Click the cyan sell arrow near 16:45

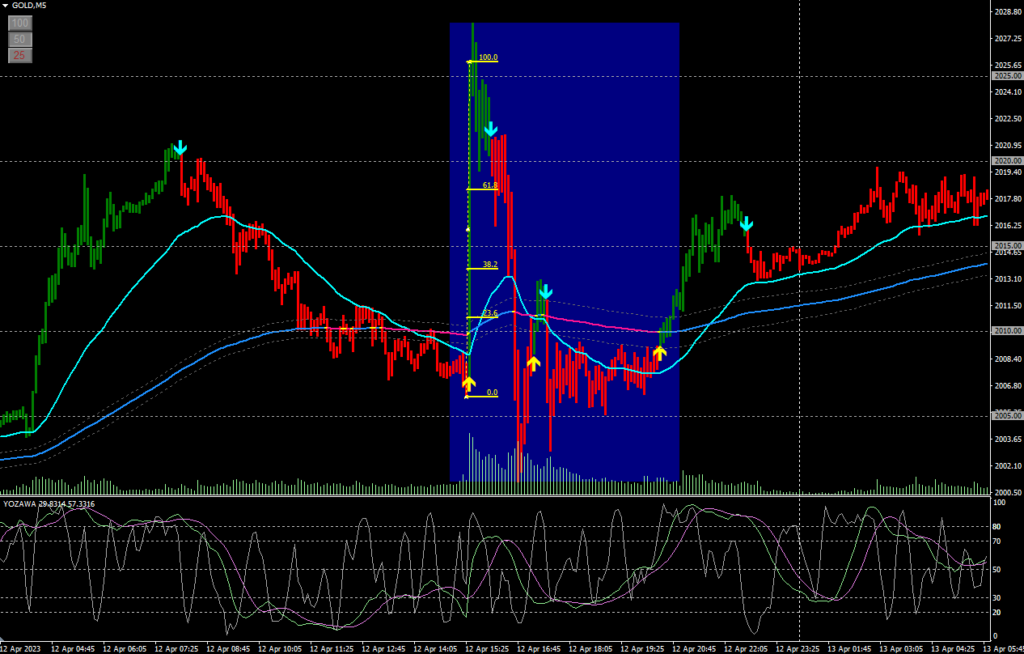pyautogui.click(x=545, y=291)
